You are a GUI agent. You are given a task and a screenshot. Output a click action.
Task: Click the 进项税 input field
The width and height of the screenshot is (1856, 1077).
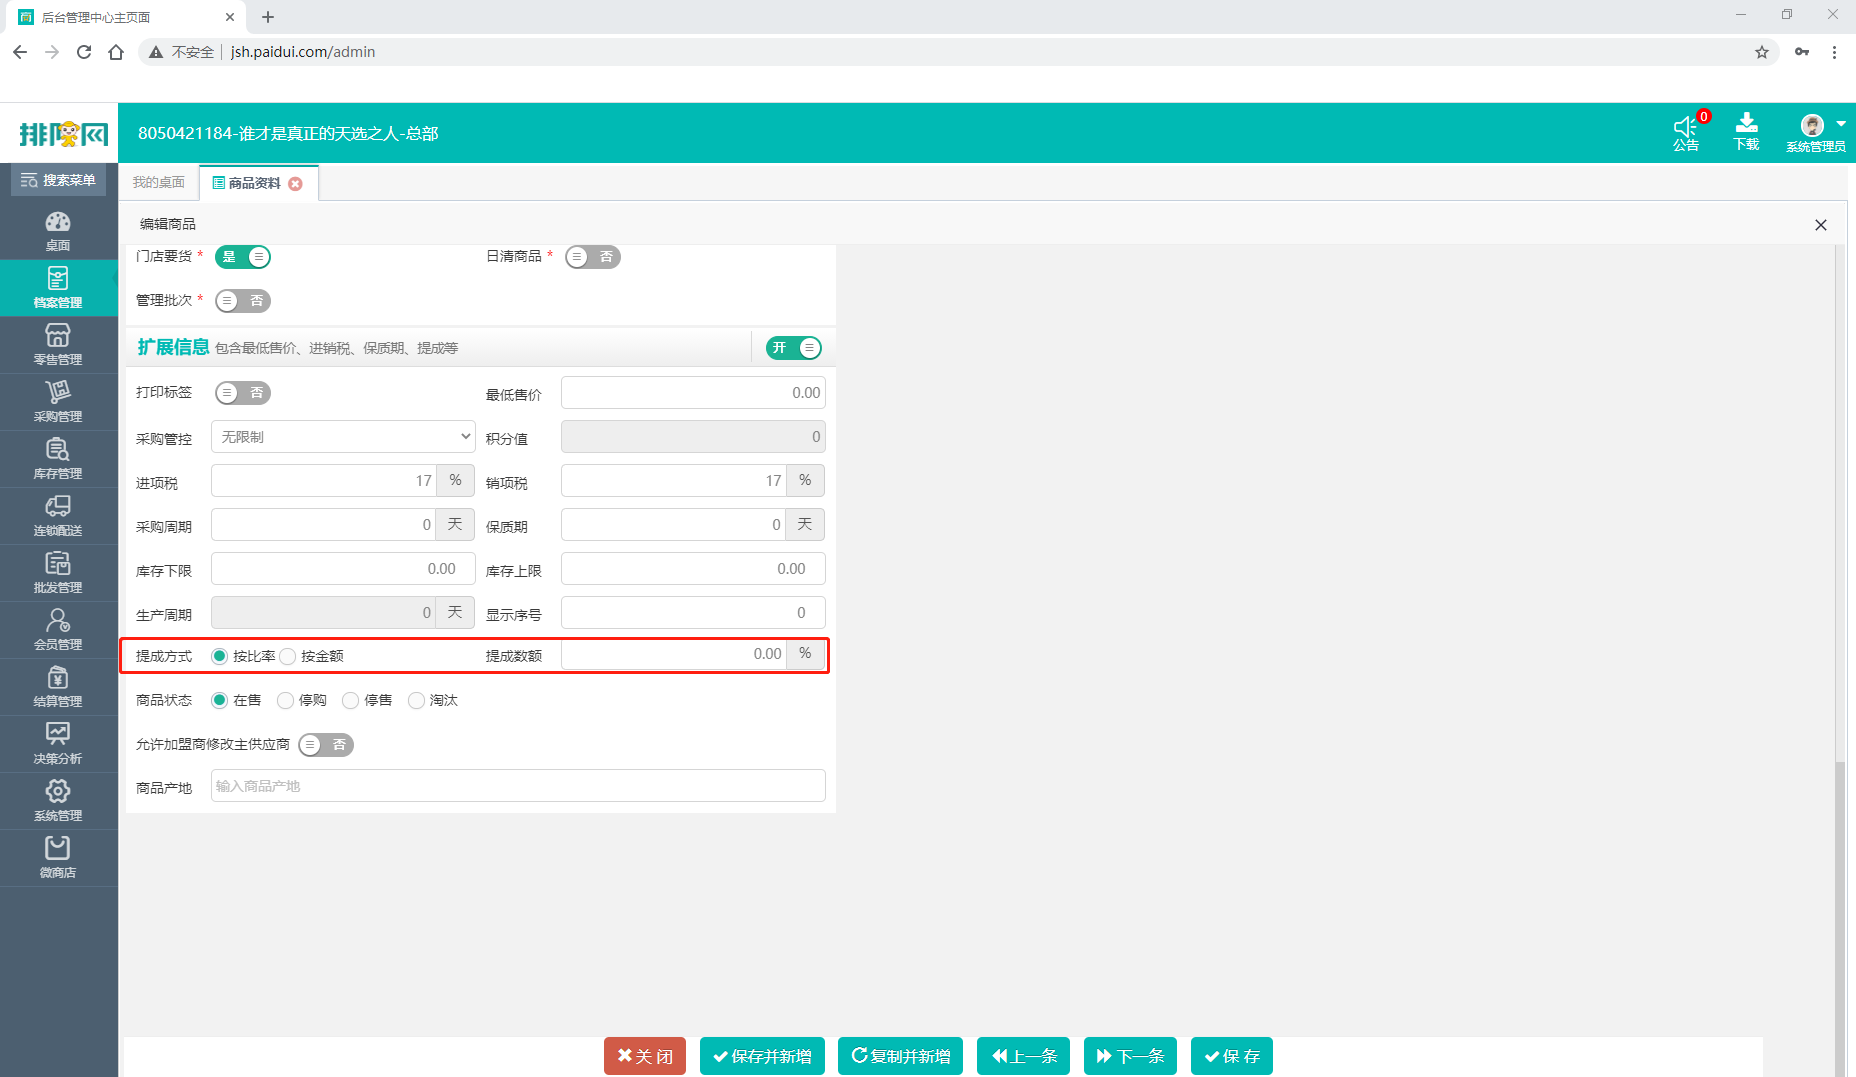pos(324,481)
